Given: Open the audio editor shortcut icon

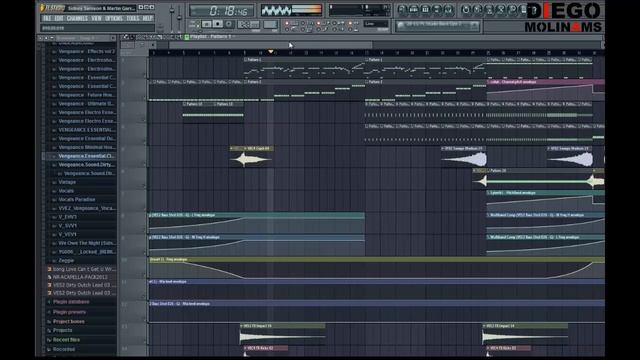Looking at the screenshot, I should pos(500,9).
